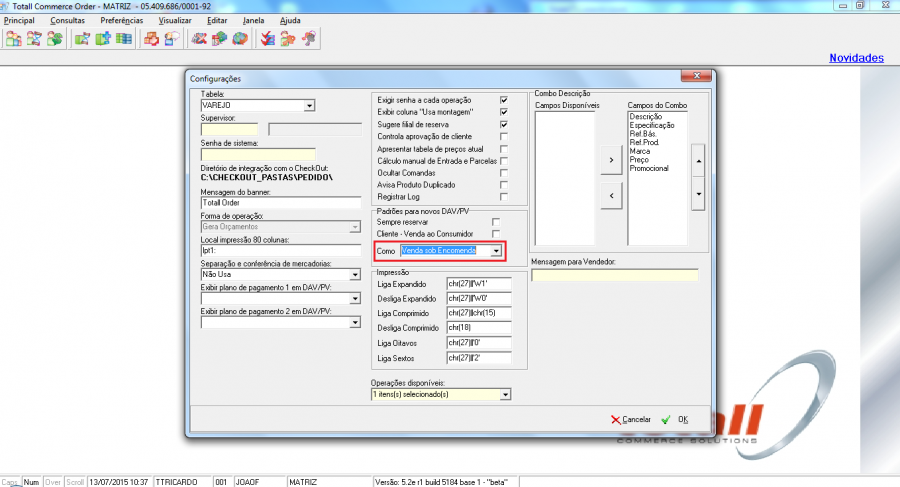Open 'Forma de operação' Gera Orçamentos dropdown
The width and height of the screenshot is (900, 487).
355,227
